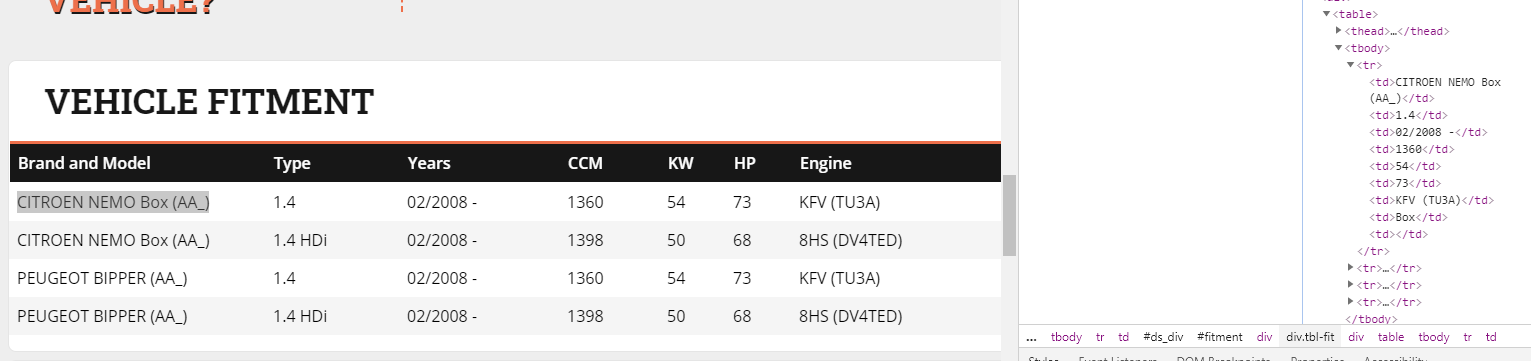Open the breadcrumb overflow ellipsis
The image size is (1531, 361).
coord(1031,337)
